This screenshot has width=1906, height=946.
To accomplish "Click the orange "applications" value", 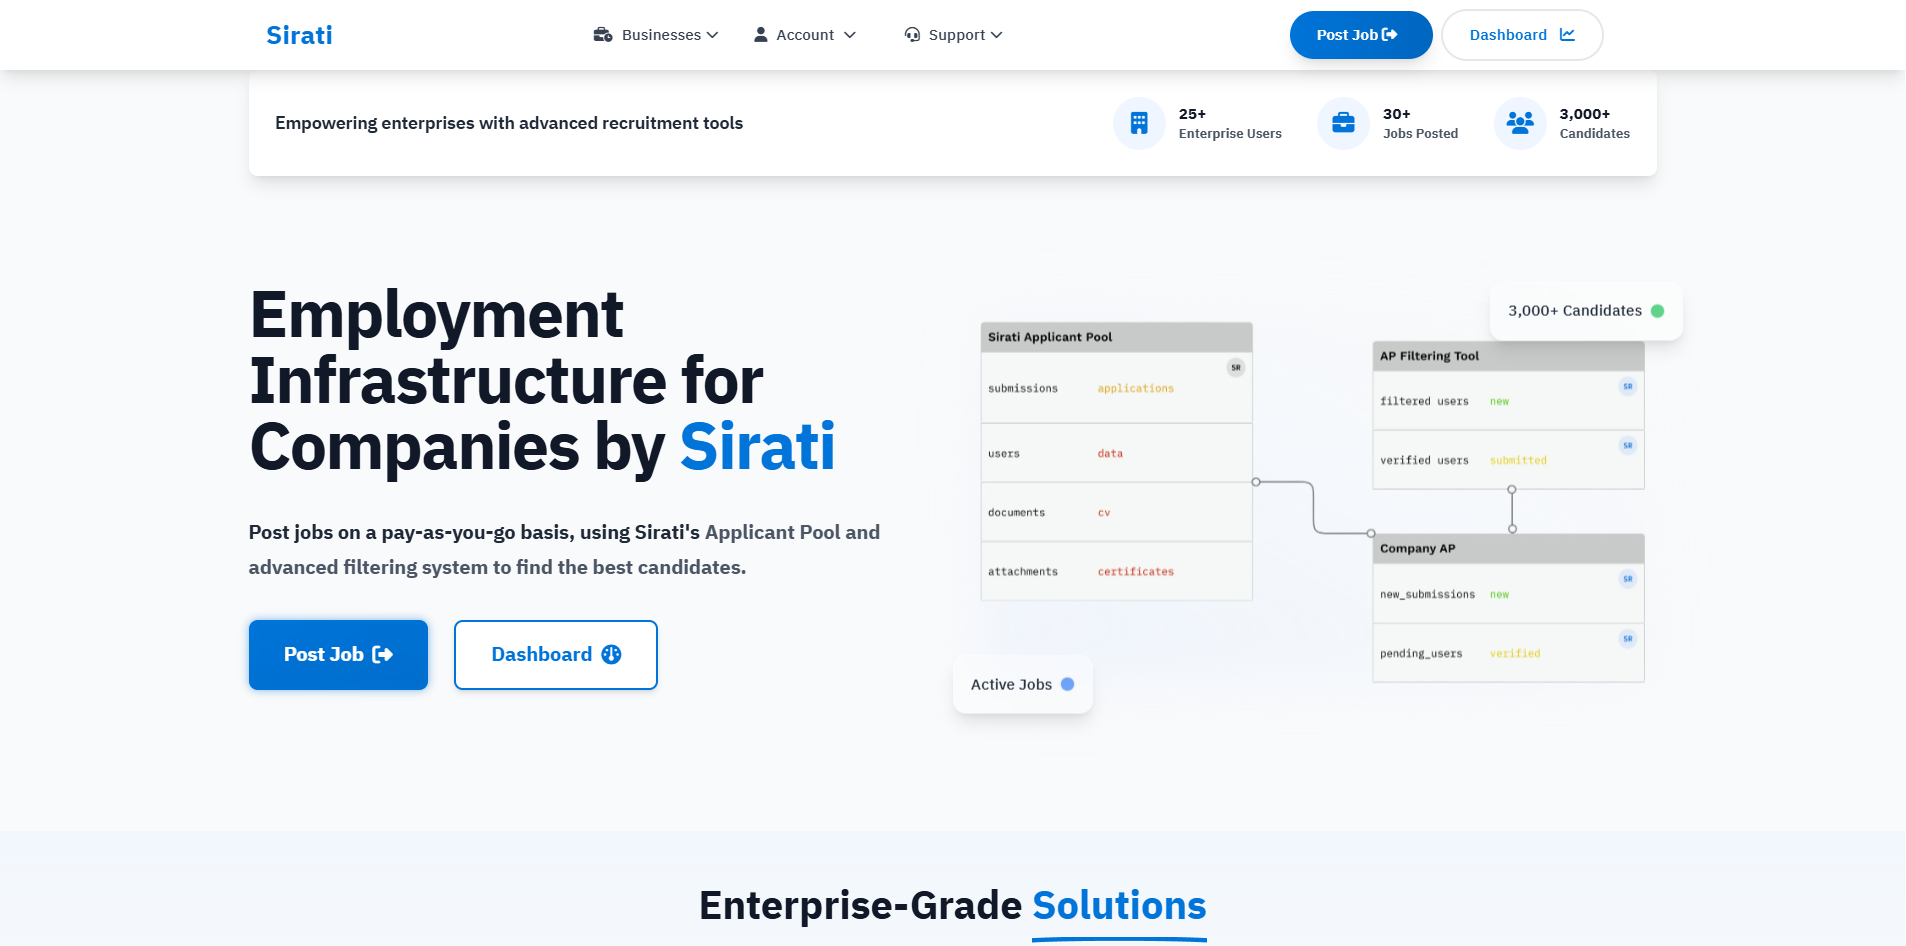I will click(1135, 388).
